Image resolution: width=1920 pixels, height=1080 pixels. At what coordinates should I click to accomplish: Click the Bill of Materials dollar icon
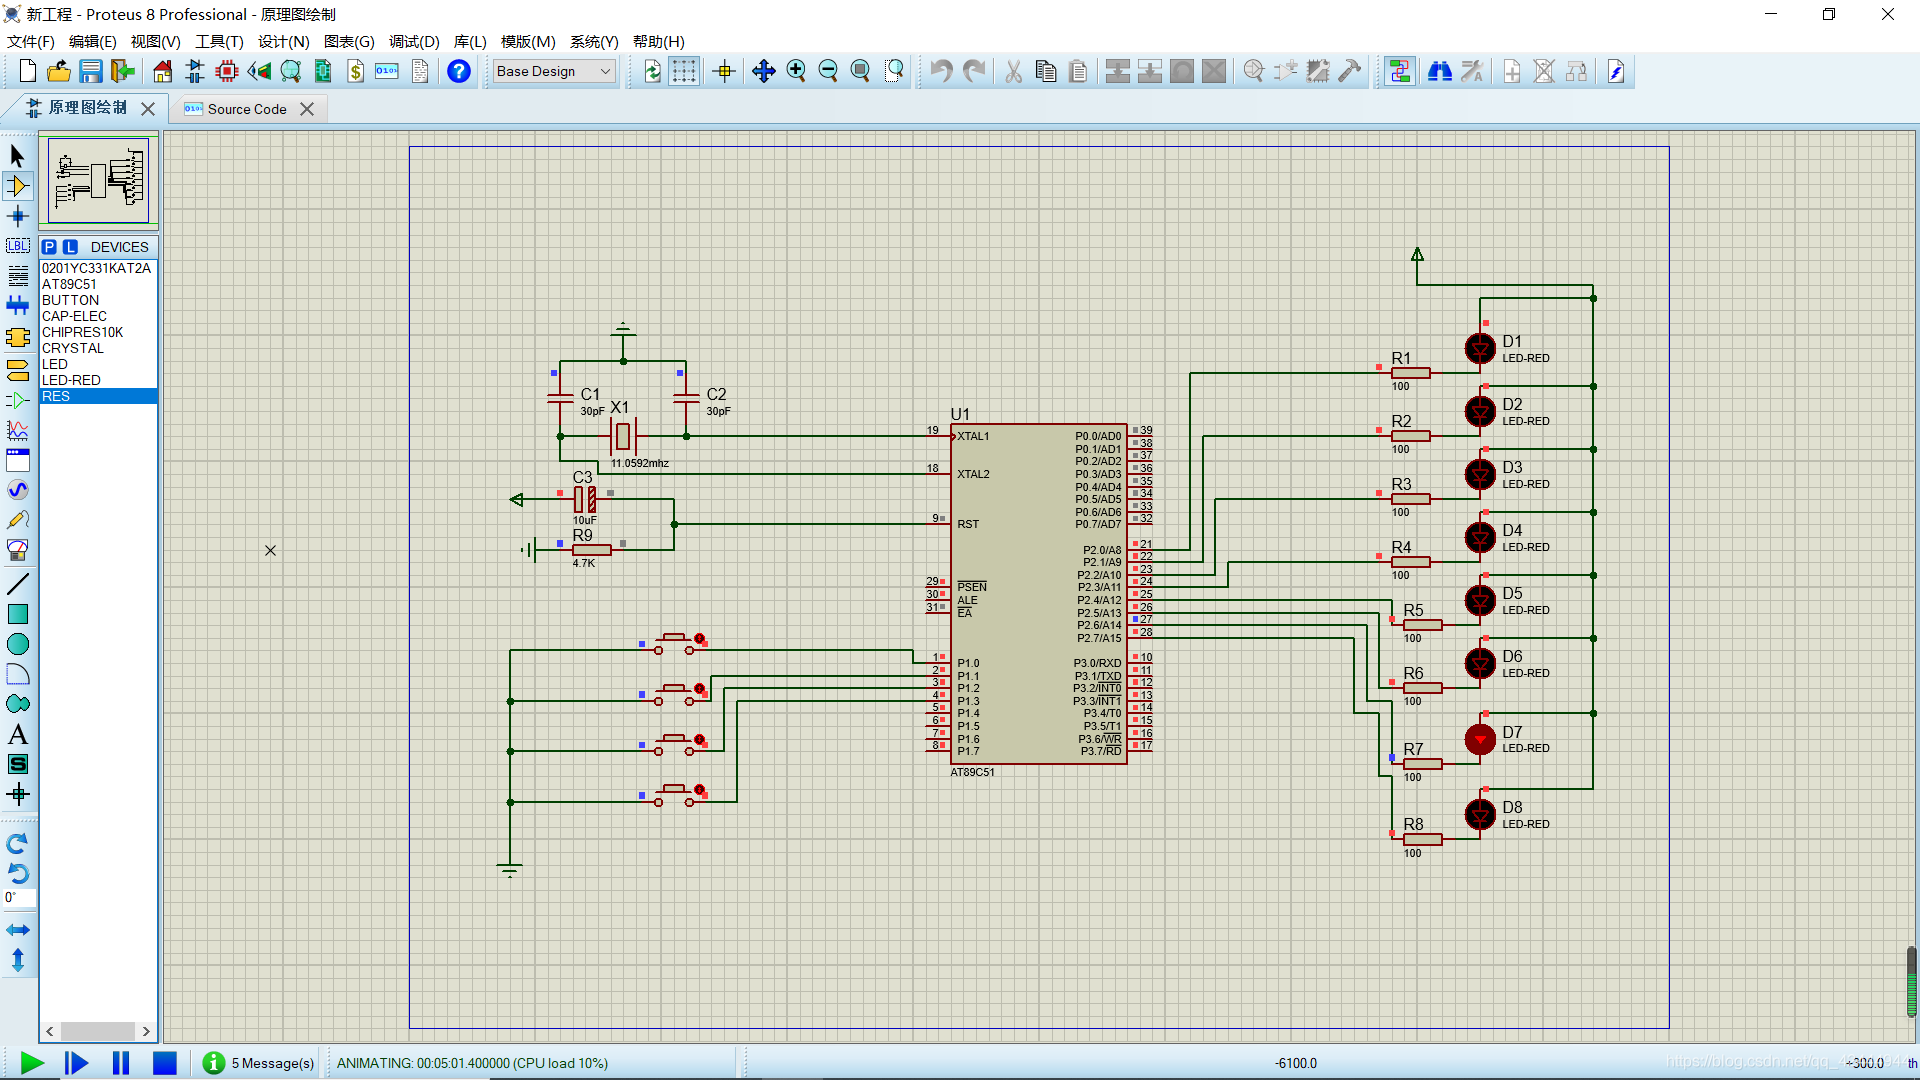(x=355, y=71)
